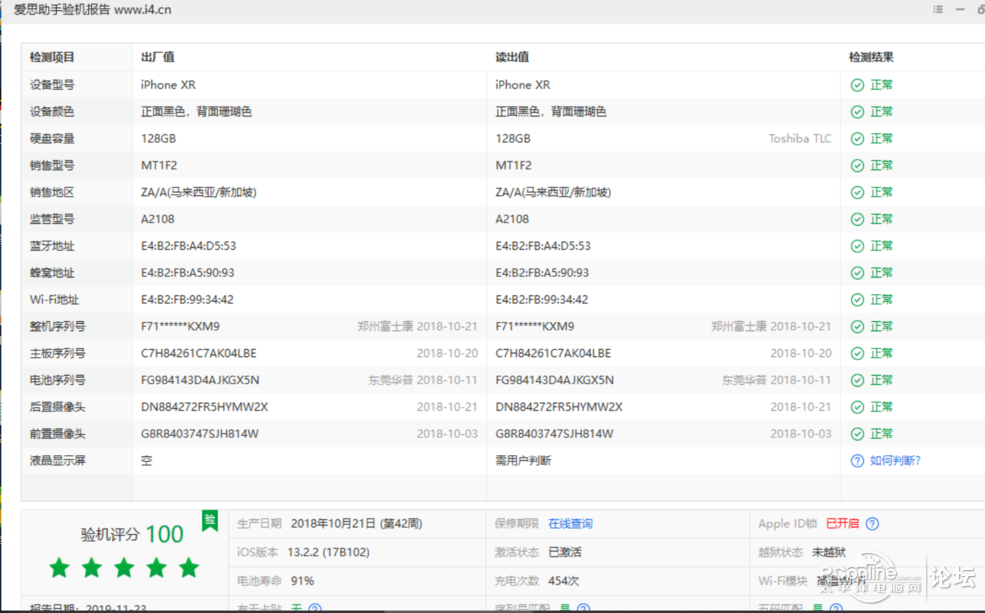Click the 激活状态 value 已激活
The height and width of the screenshot is (613, 985).
(565, 553)
